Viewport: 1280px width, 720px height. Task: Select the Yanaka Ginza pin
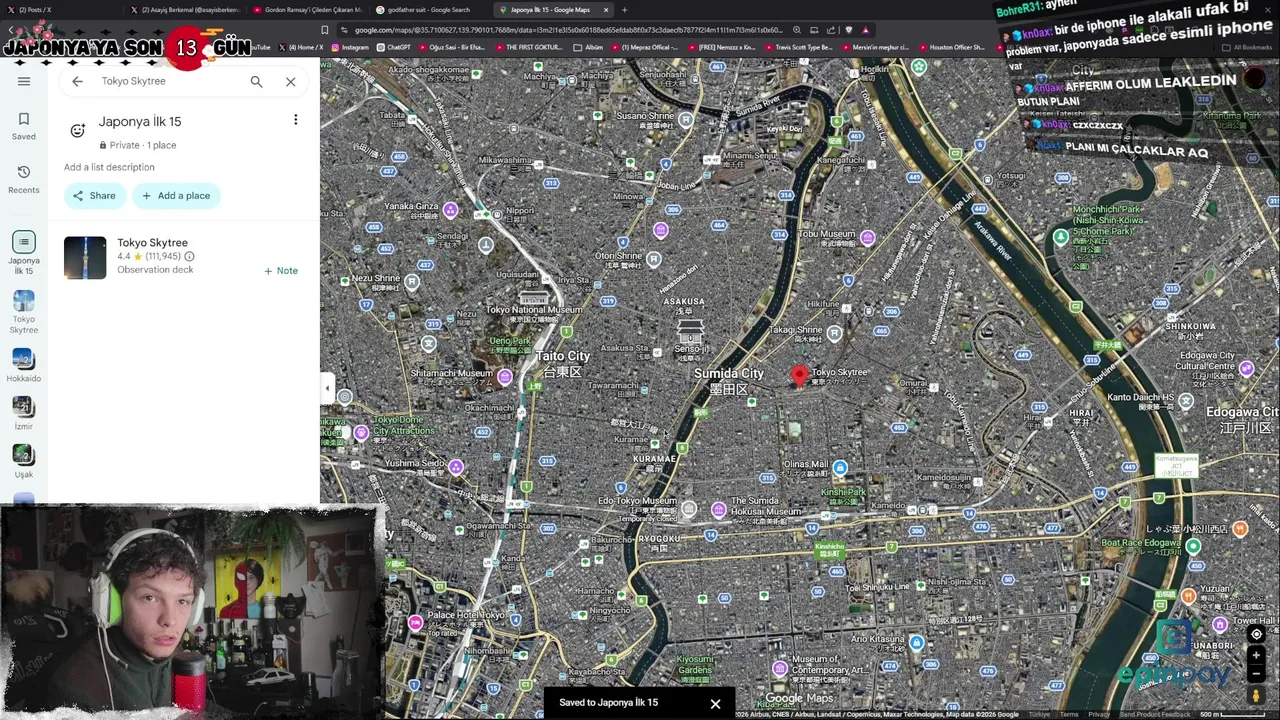pyautogui.click(x=451, y=210)
